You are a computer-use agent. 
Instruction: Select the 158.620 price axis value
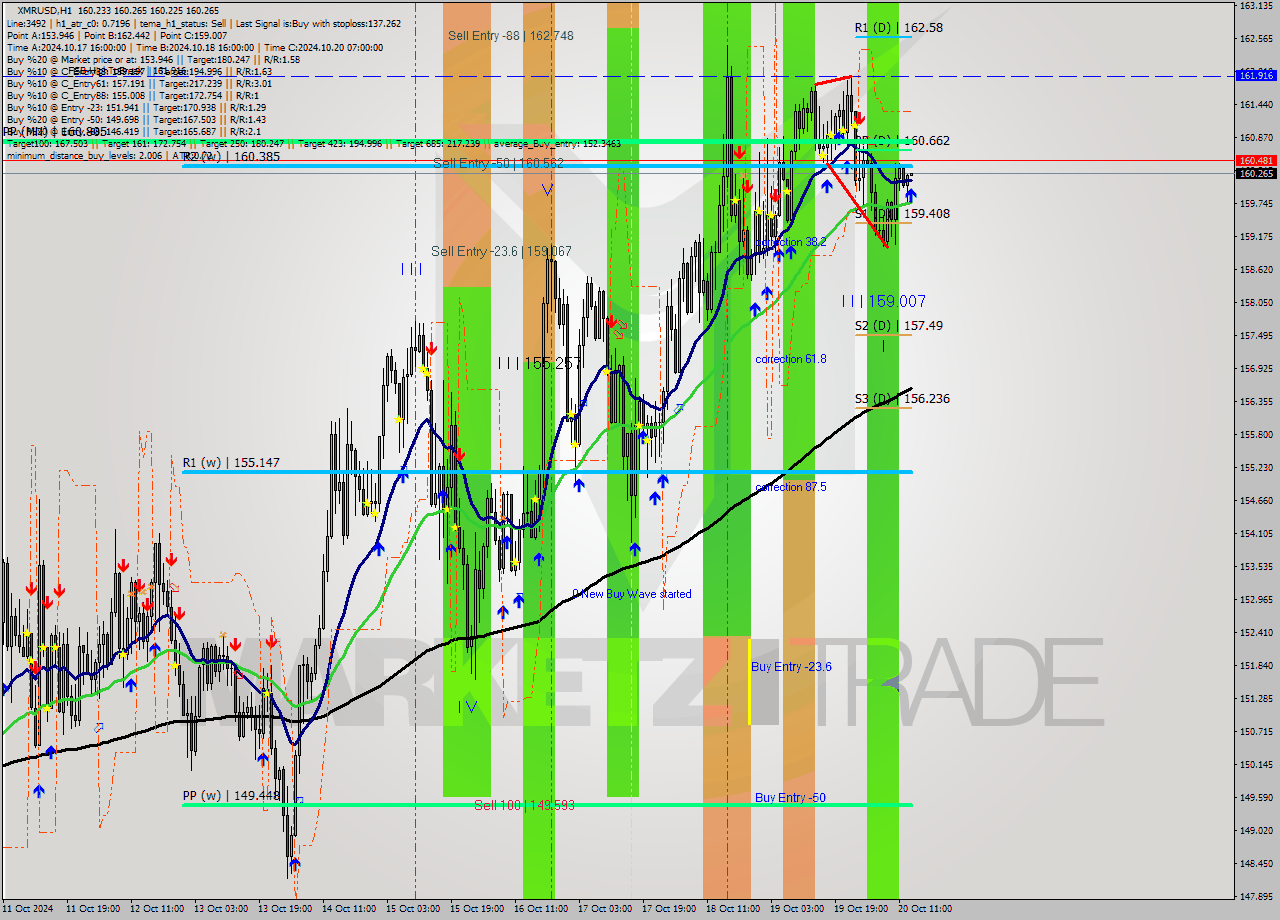tap(1256, 270)
